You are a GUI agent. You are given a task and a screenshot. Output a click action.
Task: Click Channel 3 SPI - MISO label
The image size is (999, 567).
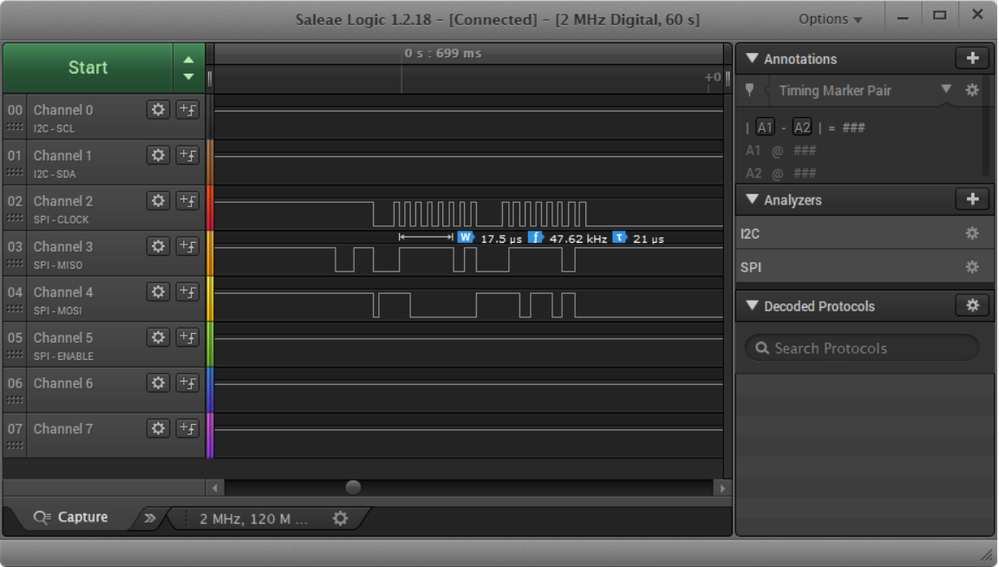(58, 265)
